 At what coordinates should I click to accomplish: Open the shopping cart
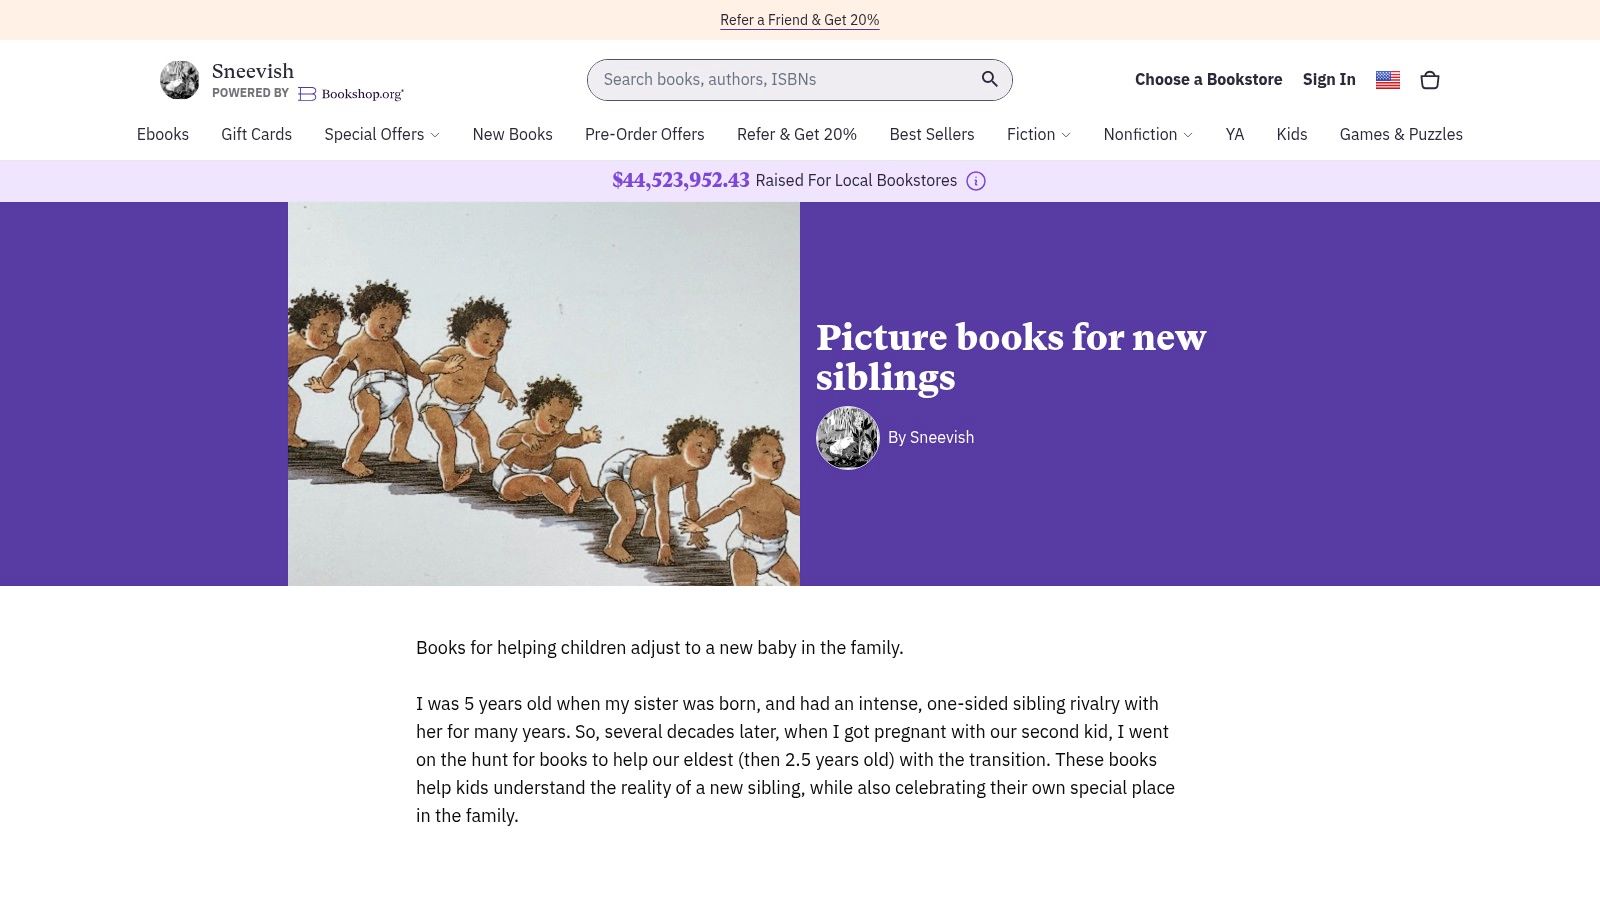tap(1429, 79)
